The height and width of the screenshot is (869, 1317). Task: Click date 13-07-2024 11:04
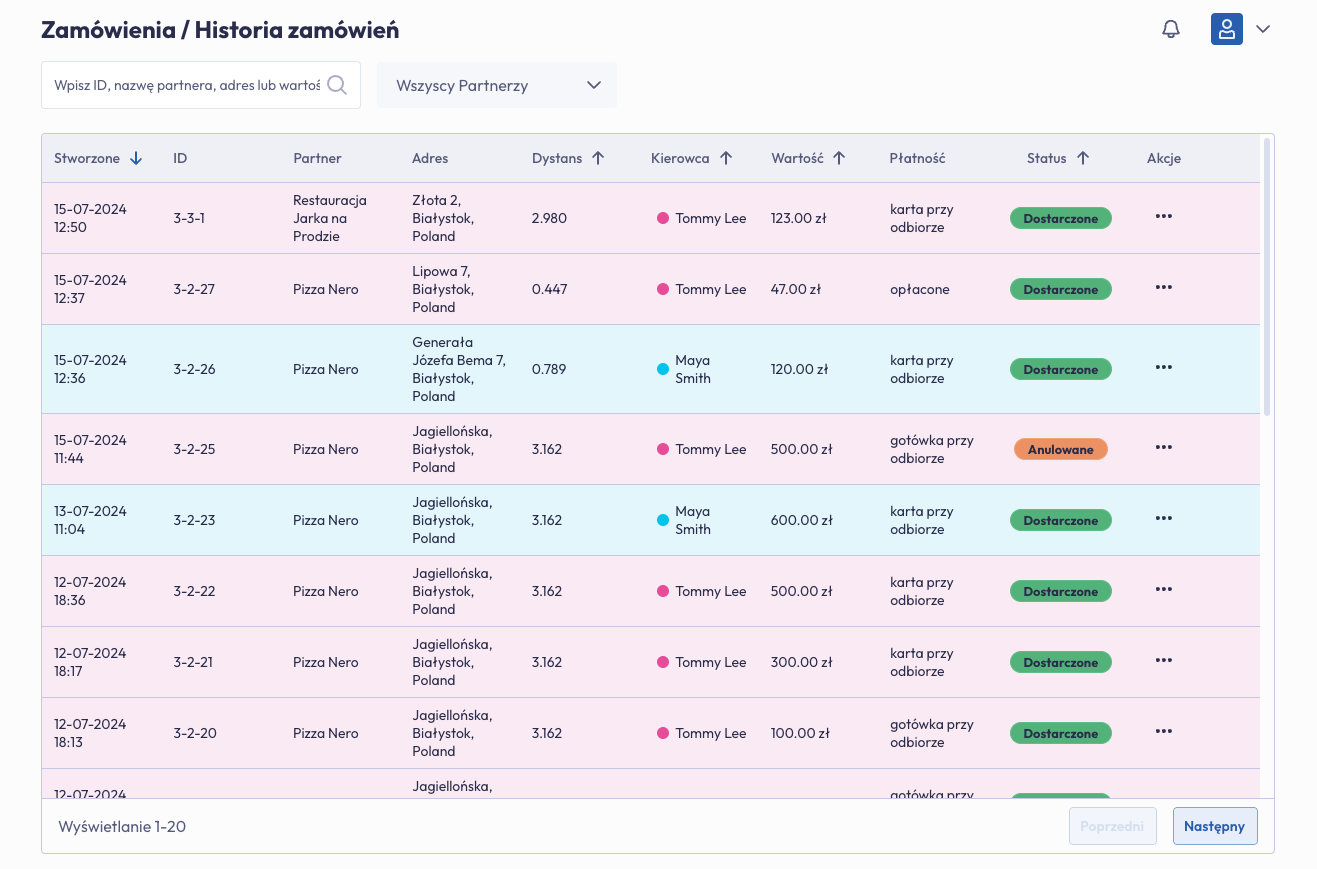point(90,520)
